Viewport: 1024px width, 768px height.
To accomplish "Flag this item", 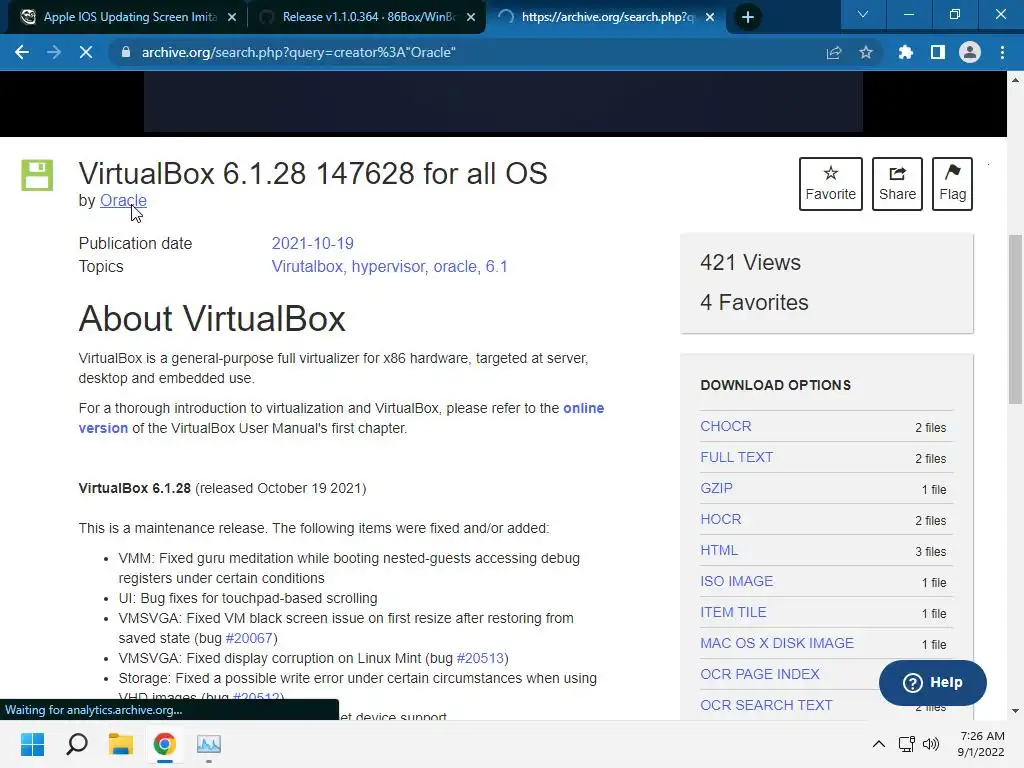I will coord(952,184).
